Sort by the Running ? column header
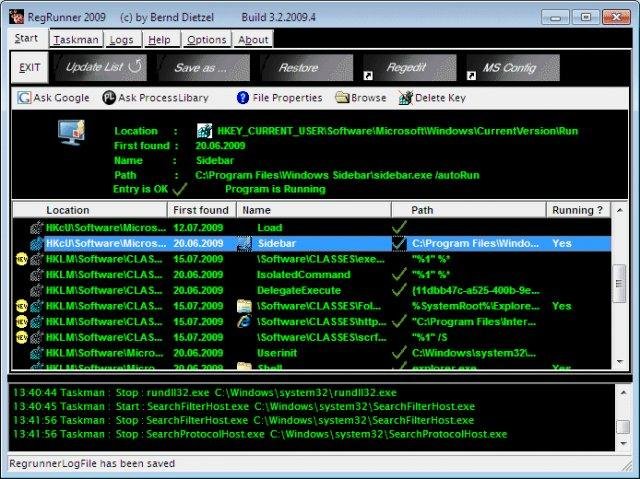The width and height of the screenshot is (640, 479). coord(578,210)
